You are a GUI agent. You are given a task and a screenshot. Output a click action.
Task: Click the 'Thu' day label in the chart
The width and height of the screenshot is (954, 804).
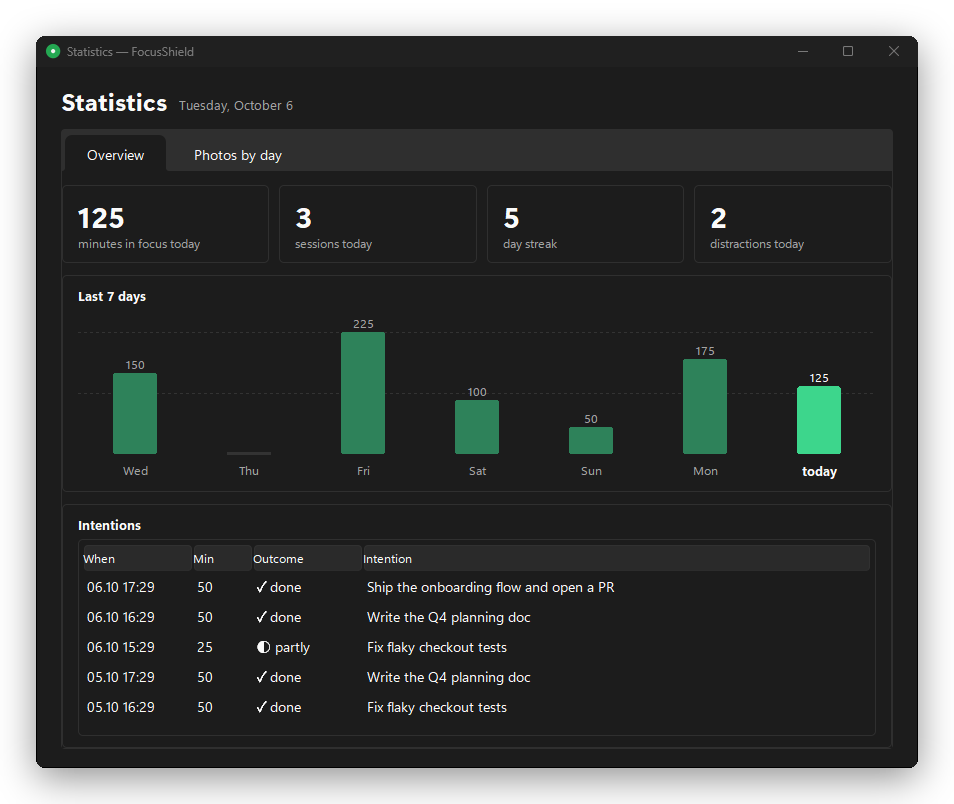click(249, 470)
